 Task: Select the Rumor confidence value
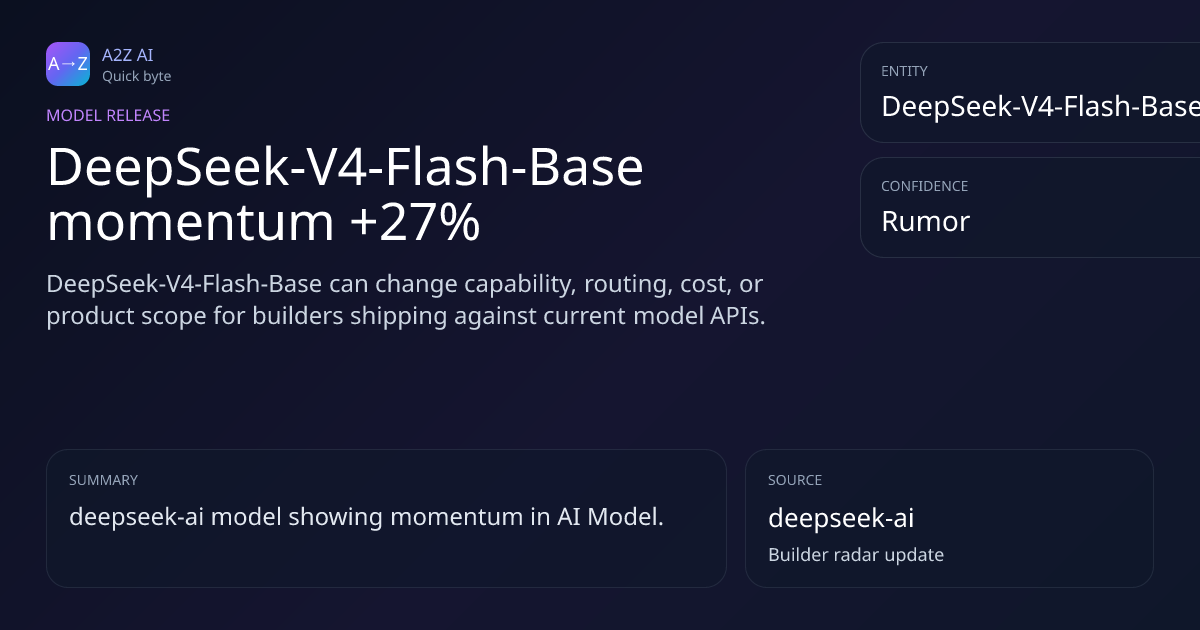pyautogui.click(x=925, y=221)
